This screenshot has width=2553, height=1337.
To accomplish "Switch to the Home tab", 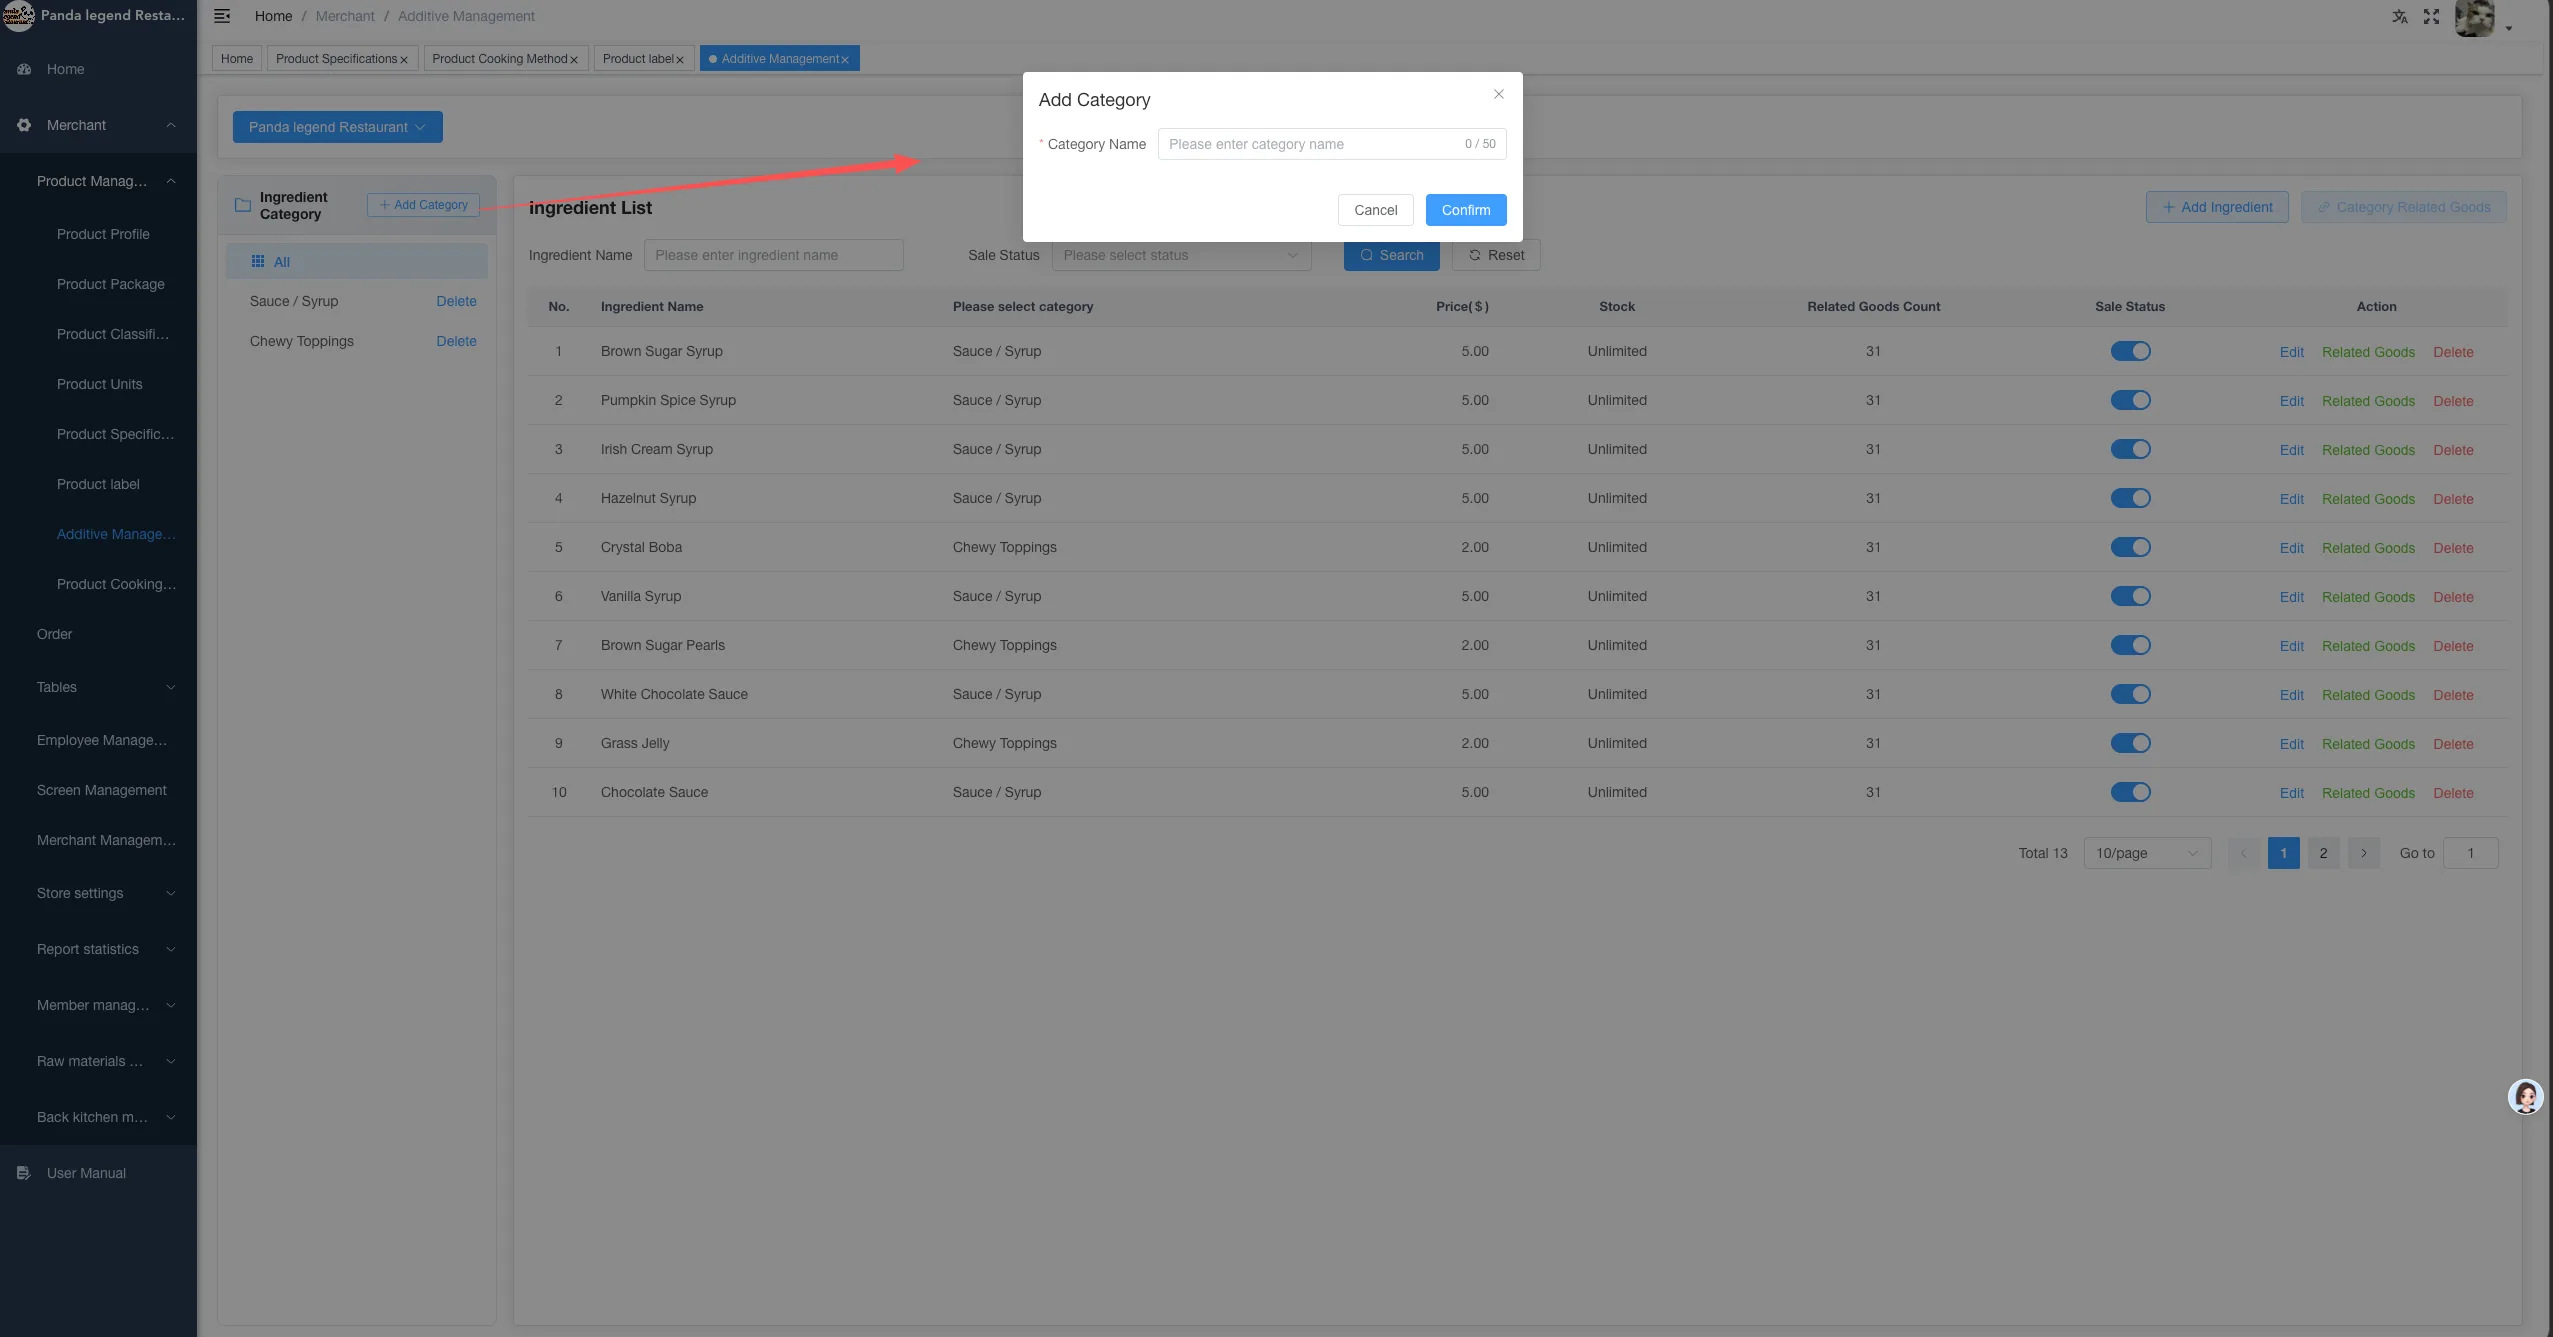I will (237, 59).
